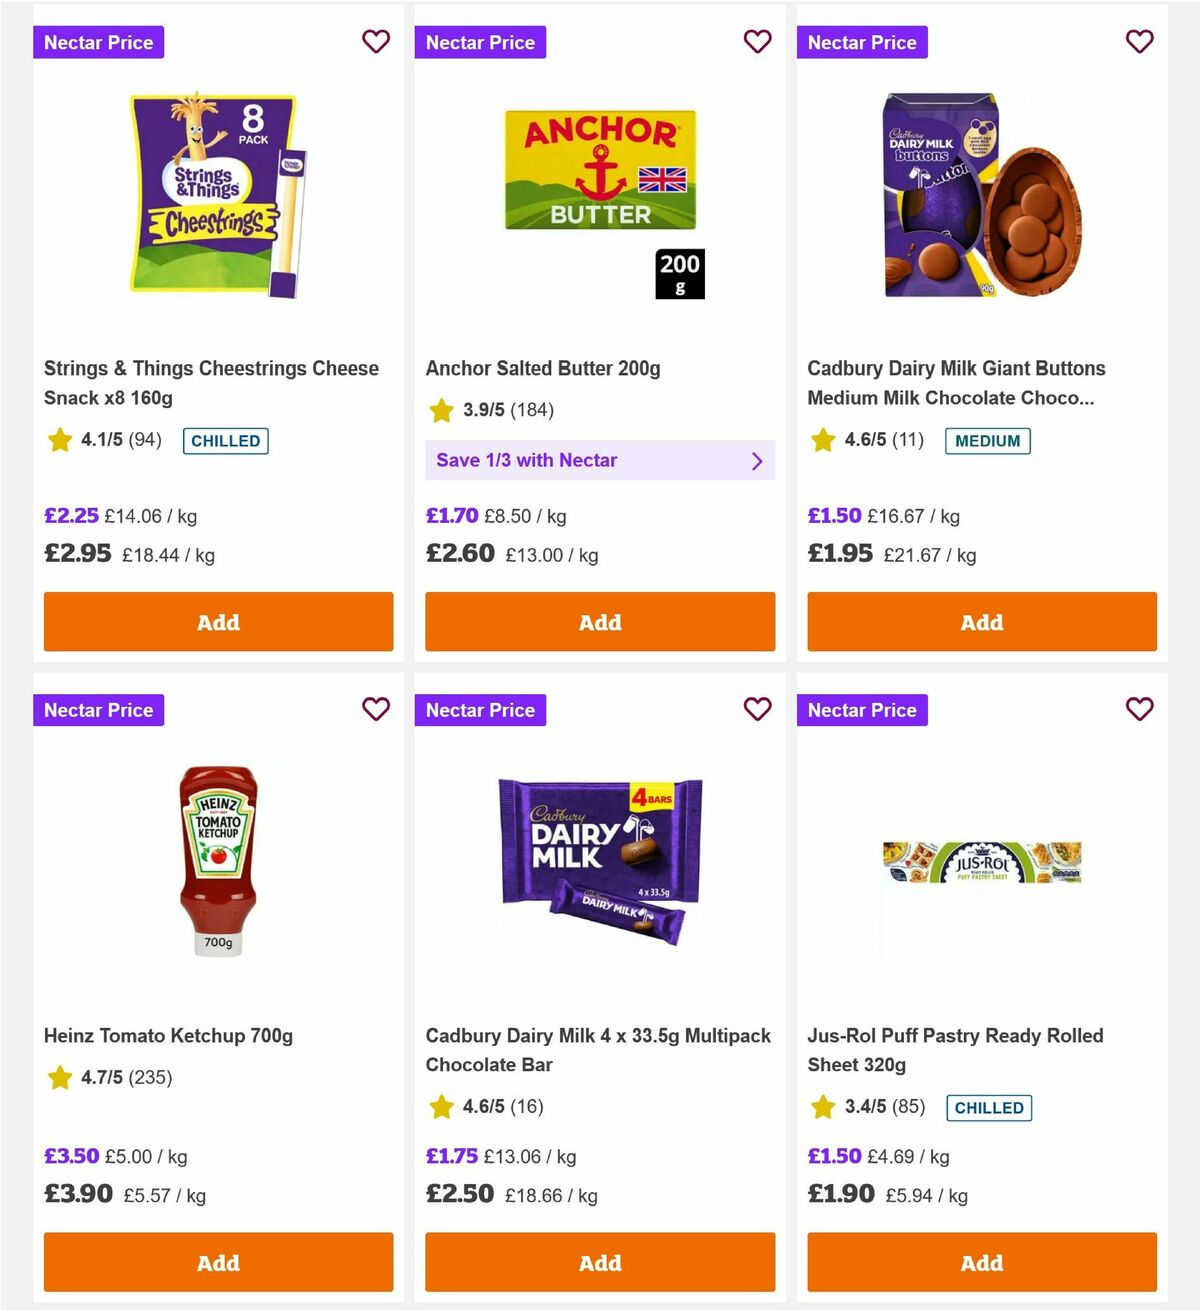Favourite the Strings & Things Cheestrings product
Image resolution: width=1200 pixels, height=1310 pixels.
click(376, 42)
